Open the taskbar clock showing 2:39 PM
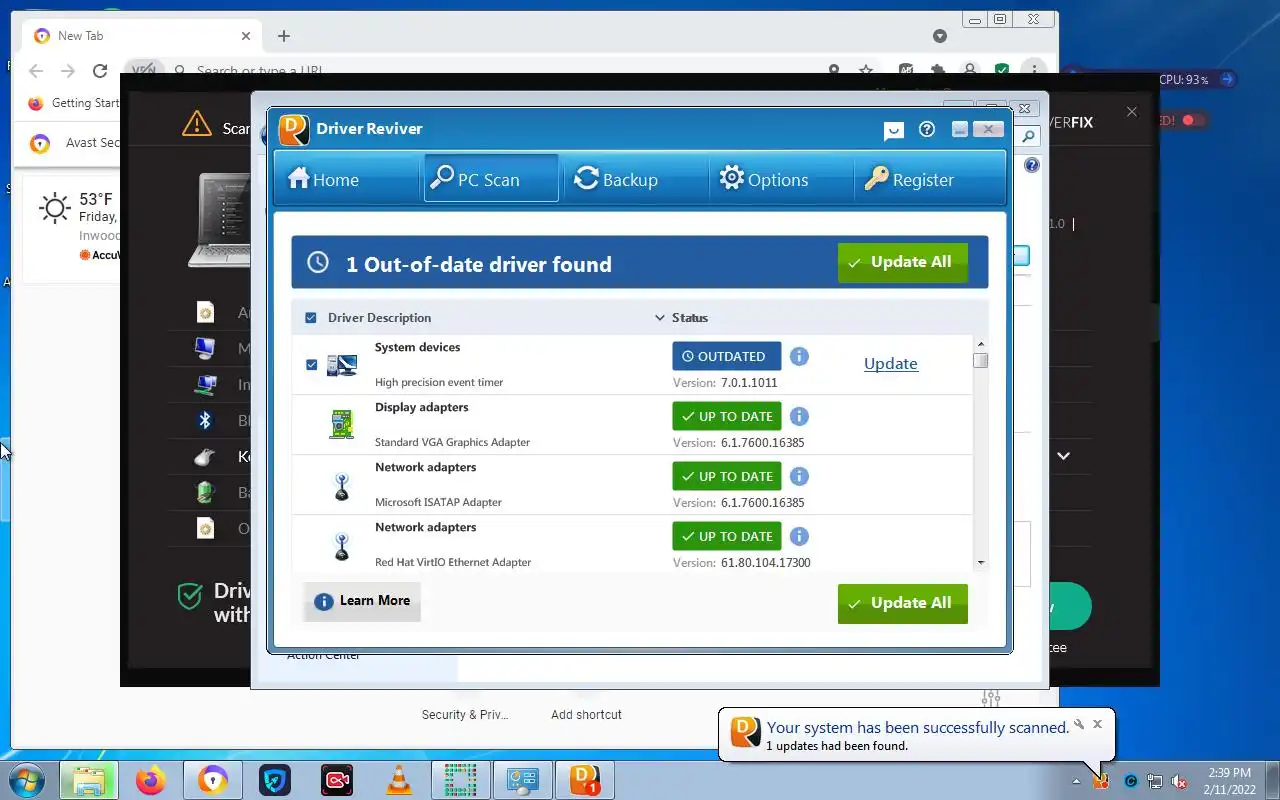Viewport: 1280px width, 800px height. 1229,781
